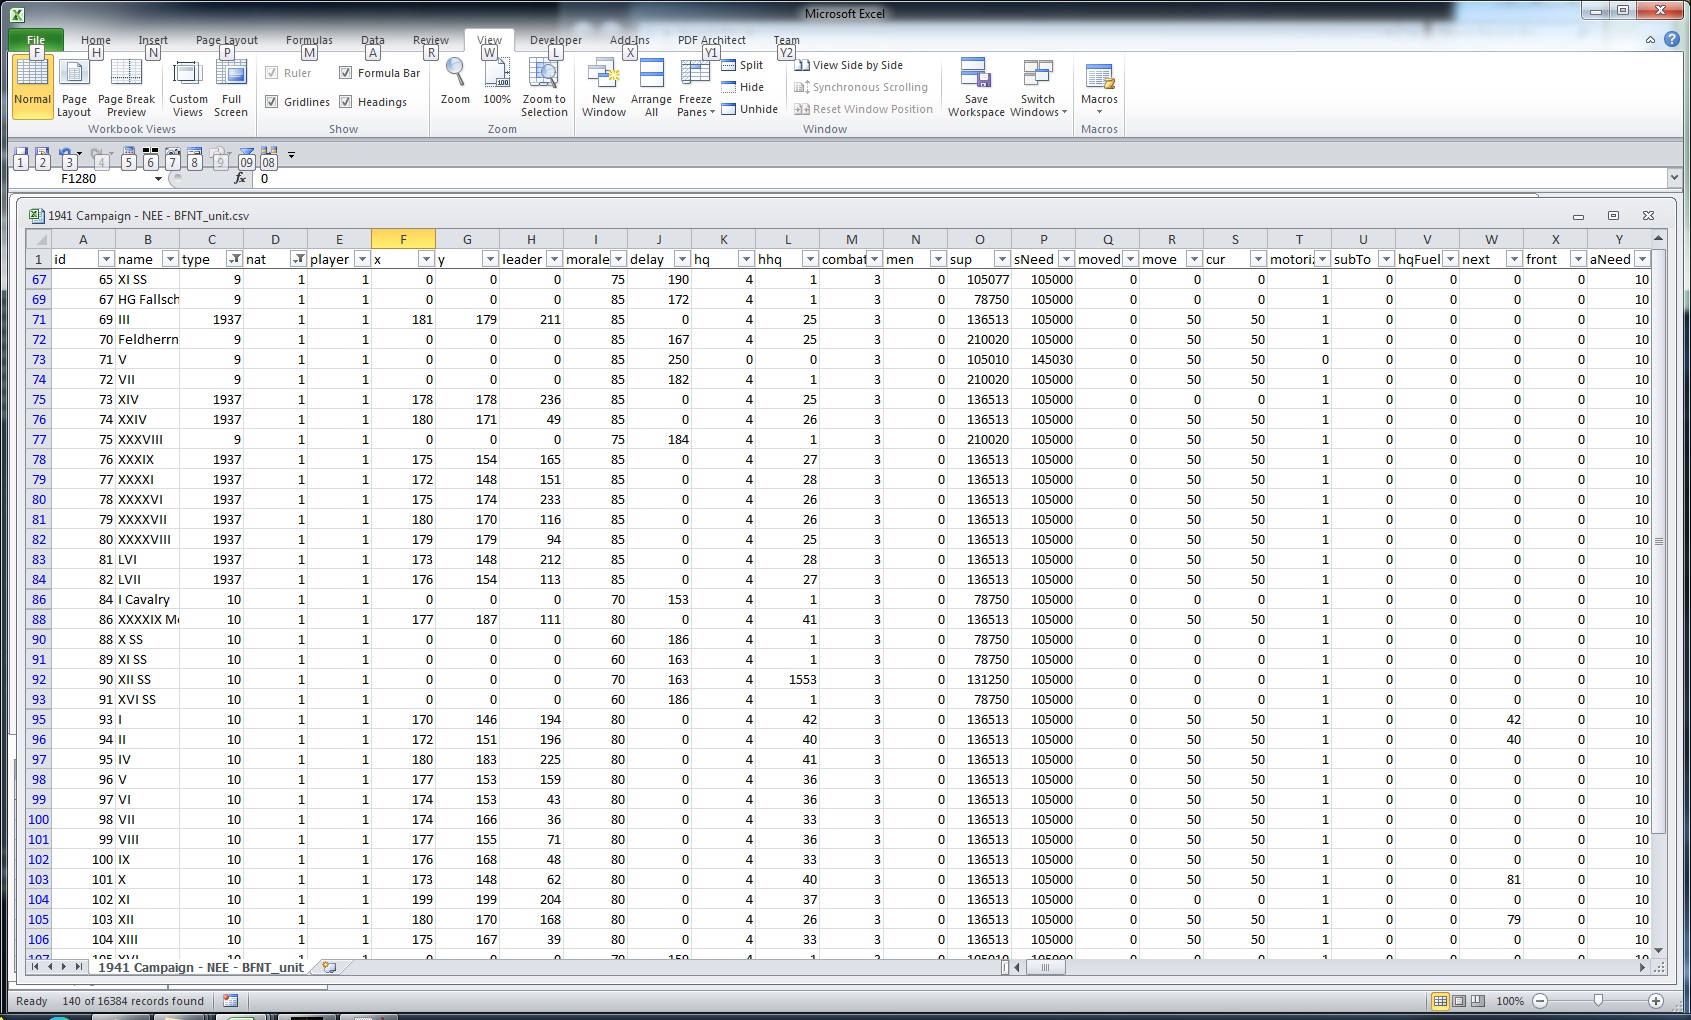Viewport: 1691px width, 1020px height.
Task: Click Zoom to Selection
Action: [544, 87]
